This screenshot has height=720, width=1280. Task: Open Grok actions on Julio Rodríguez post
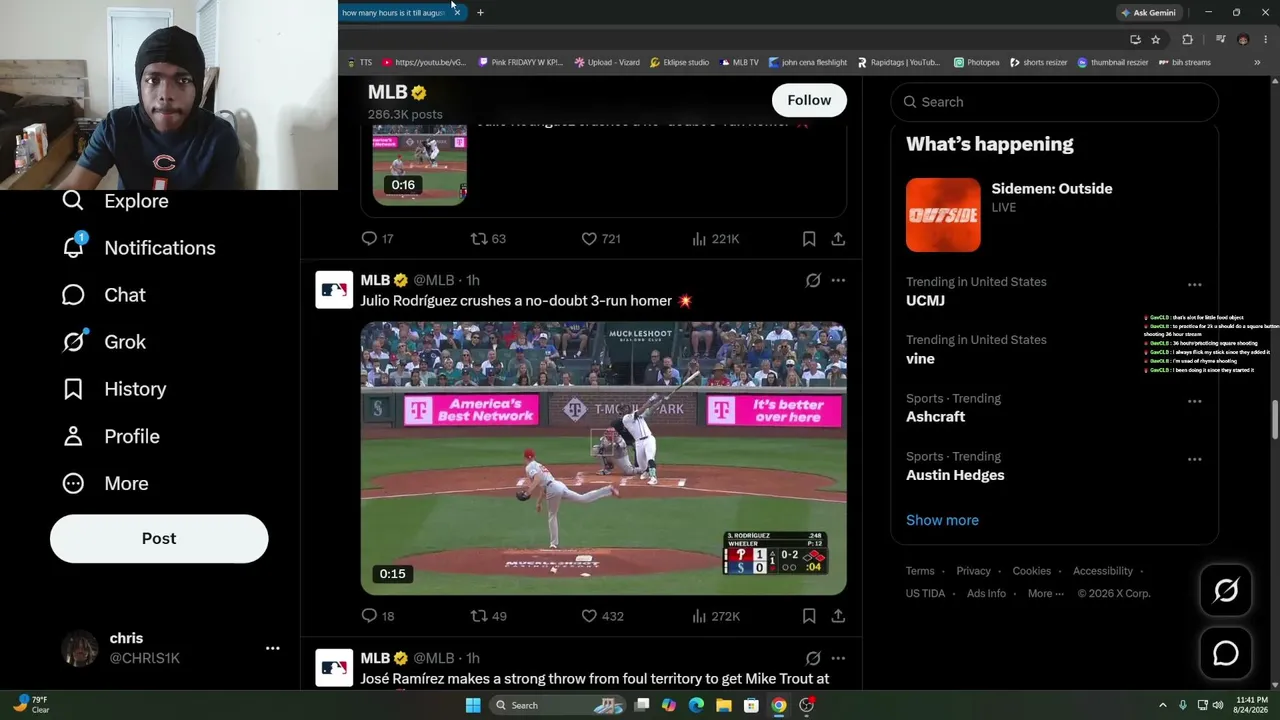coord(813,280)
